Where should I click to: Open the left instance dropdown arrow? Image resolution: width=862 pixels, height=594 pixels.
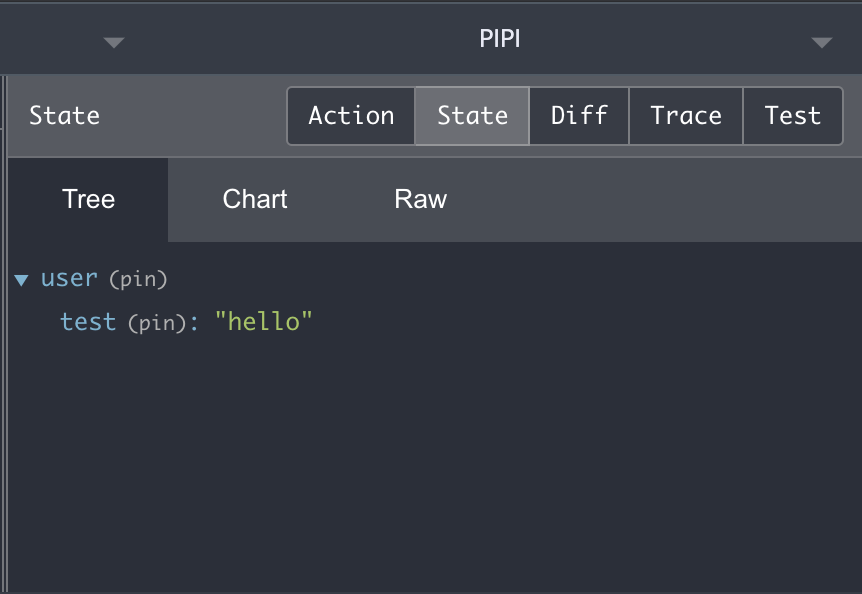(114, 42)
